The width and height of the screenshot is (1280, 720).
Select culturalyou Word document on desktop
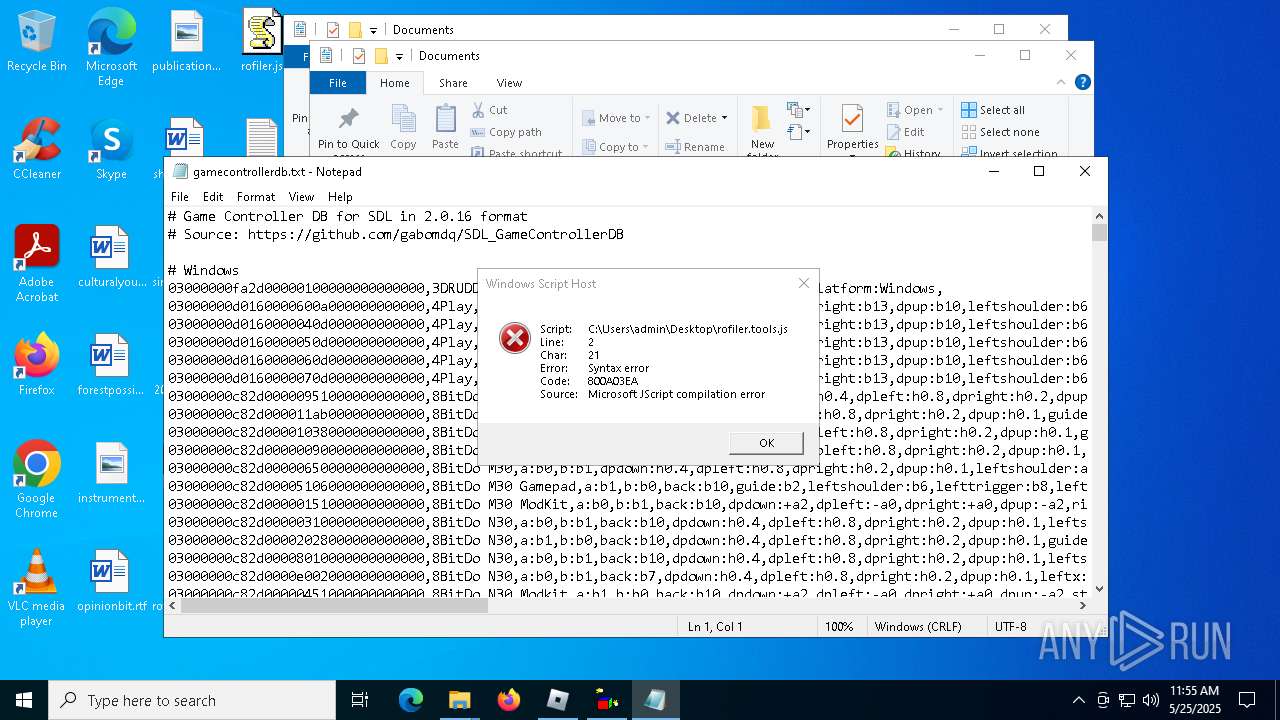coord(111,257)
